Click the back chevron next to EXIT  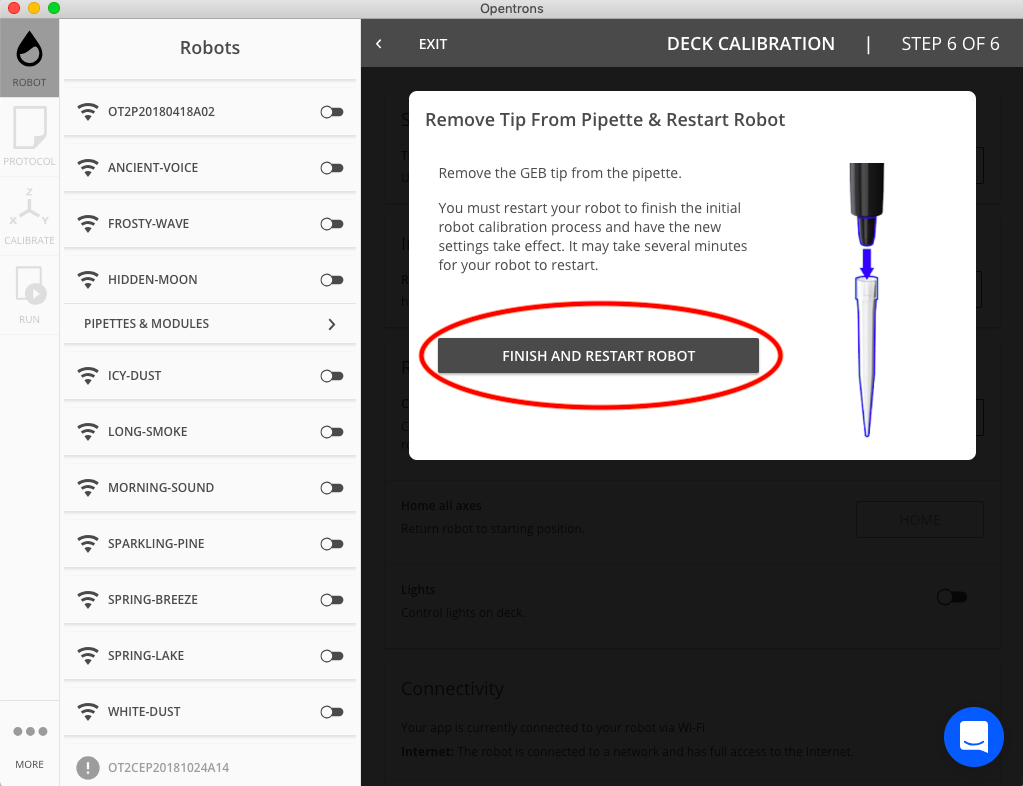point(379,44)
